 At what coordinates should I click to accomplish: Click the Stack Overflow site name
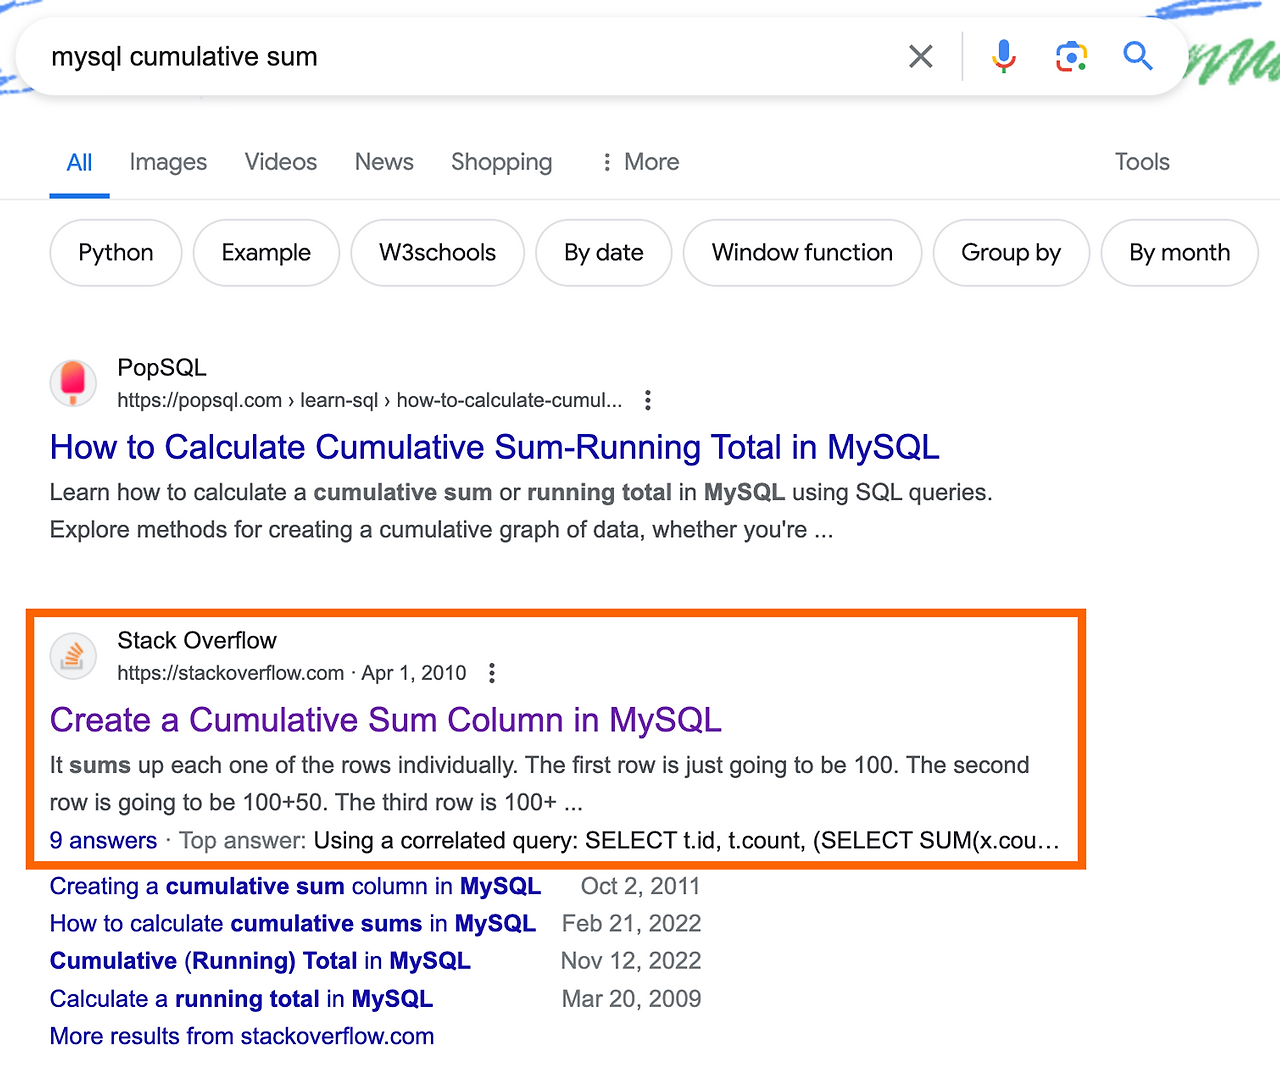(197, 641)
